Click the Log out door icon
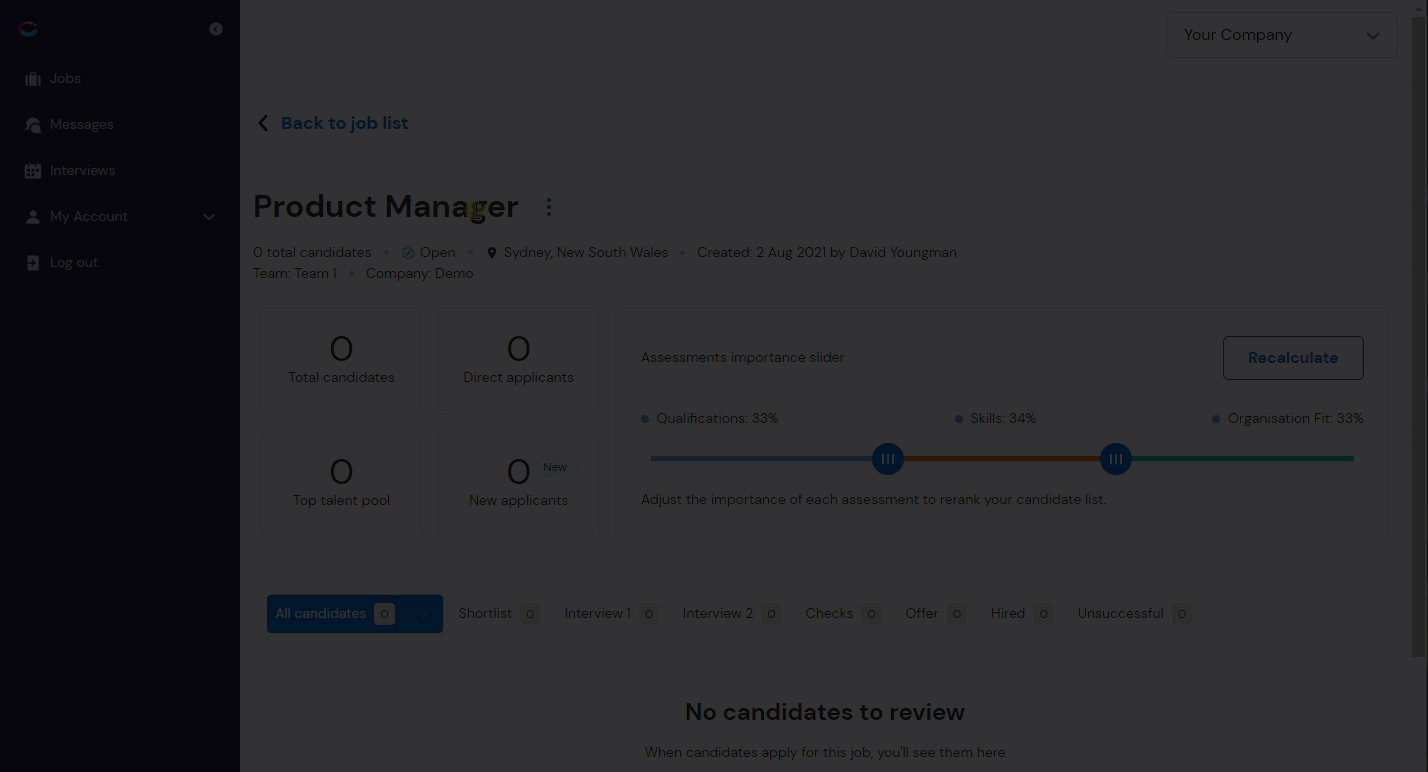This screenshot has height=772, width=1428. pyautogui.click(x=33, y=263)
